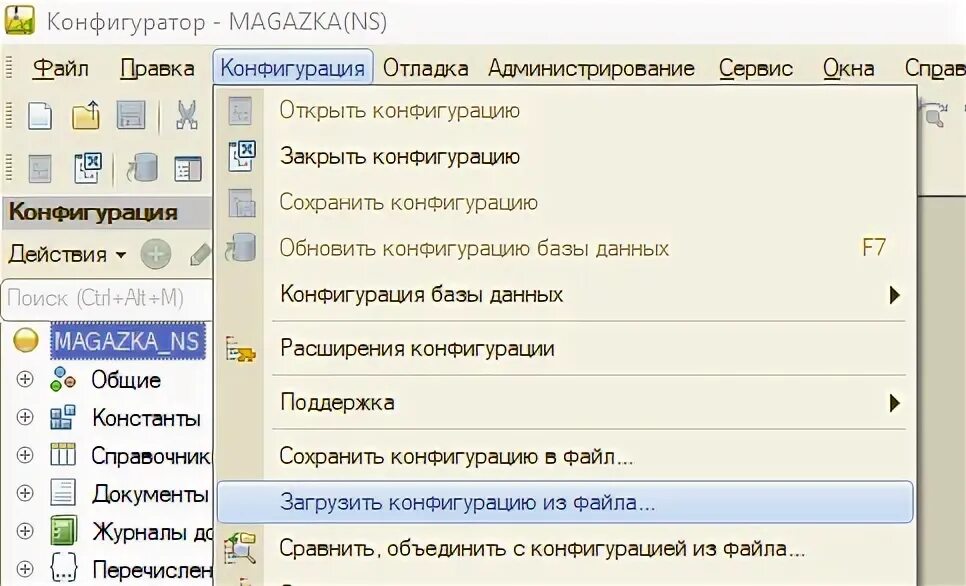
Task: Open the Файл menu
Action: [x=60, y=68]
